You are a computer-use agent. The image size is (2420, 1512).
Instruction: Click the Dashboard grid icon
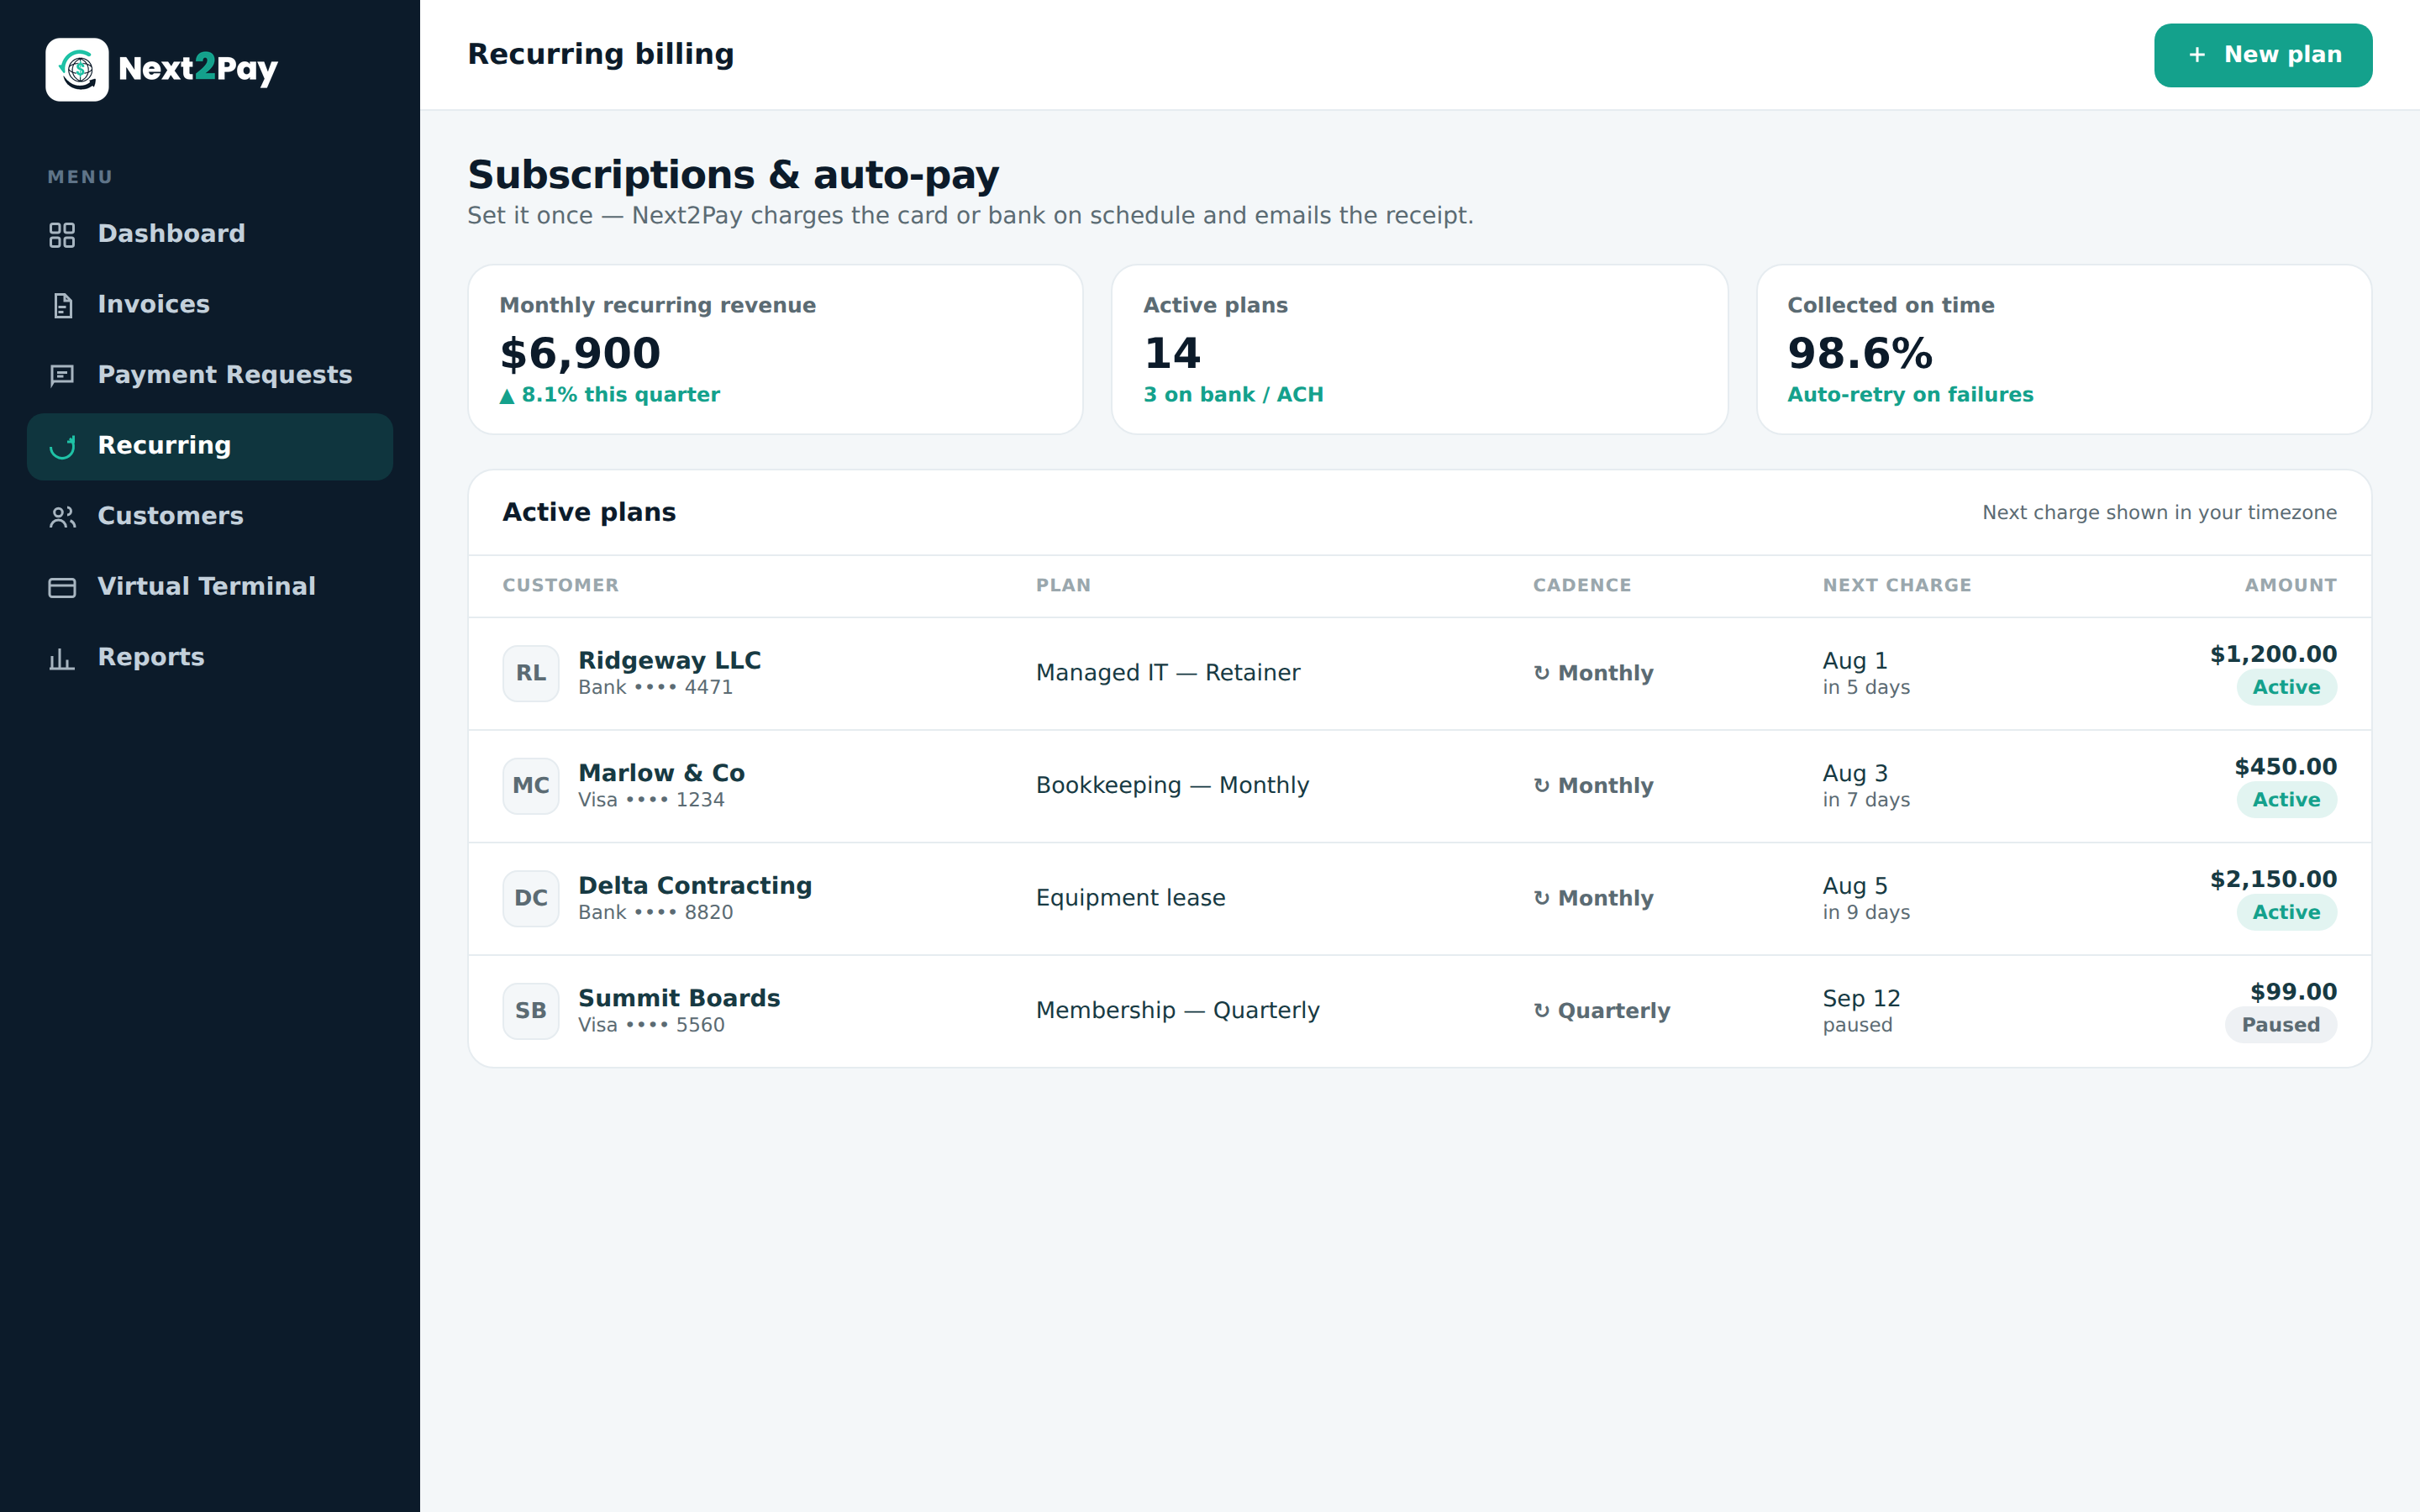click(62, 235)
